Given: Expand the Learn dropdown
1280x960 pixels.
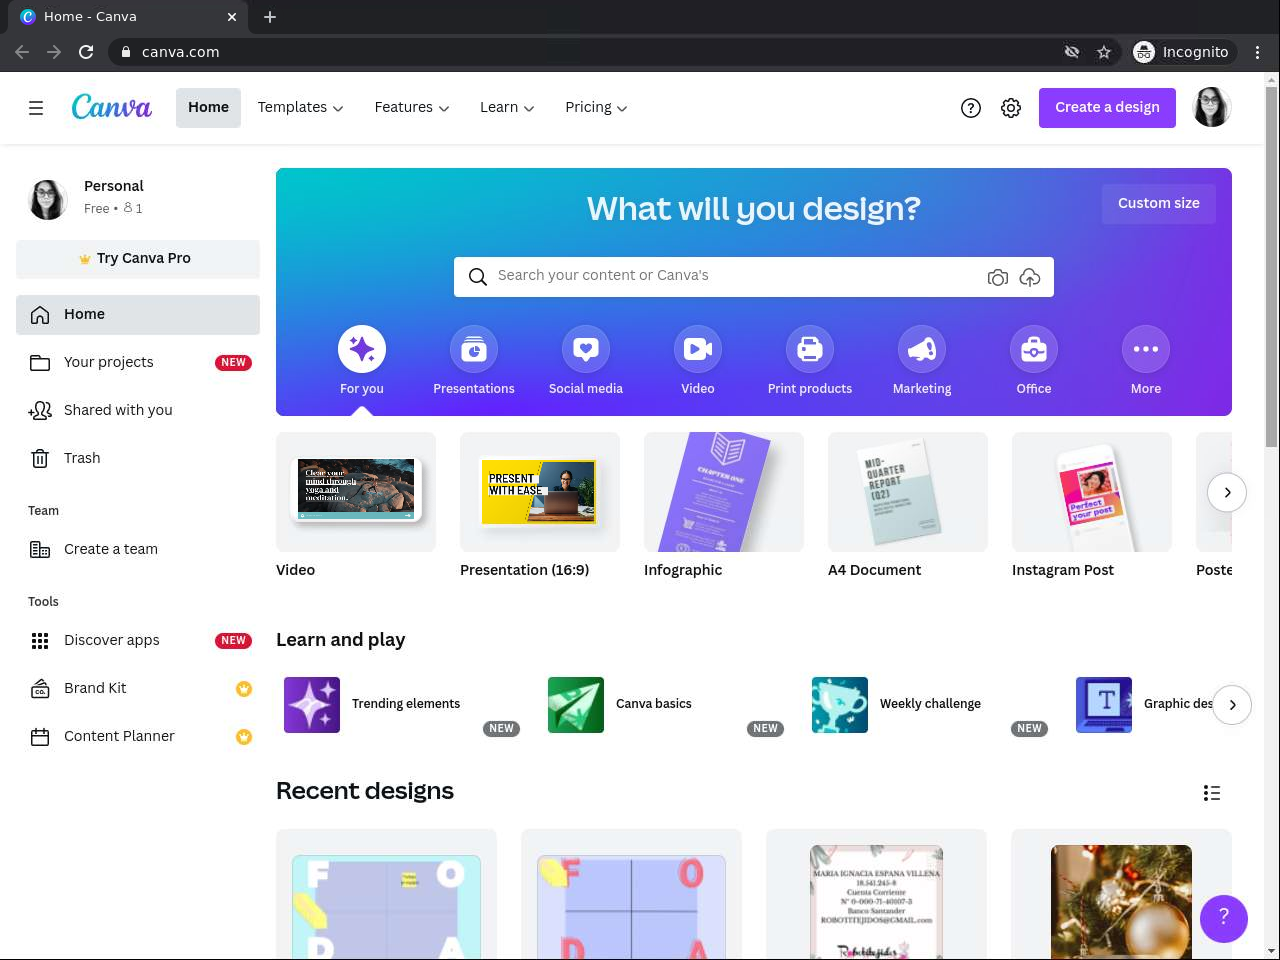Looking at the screenshot, I should point(507,108).
